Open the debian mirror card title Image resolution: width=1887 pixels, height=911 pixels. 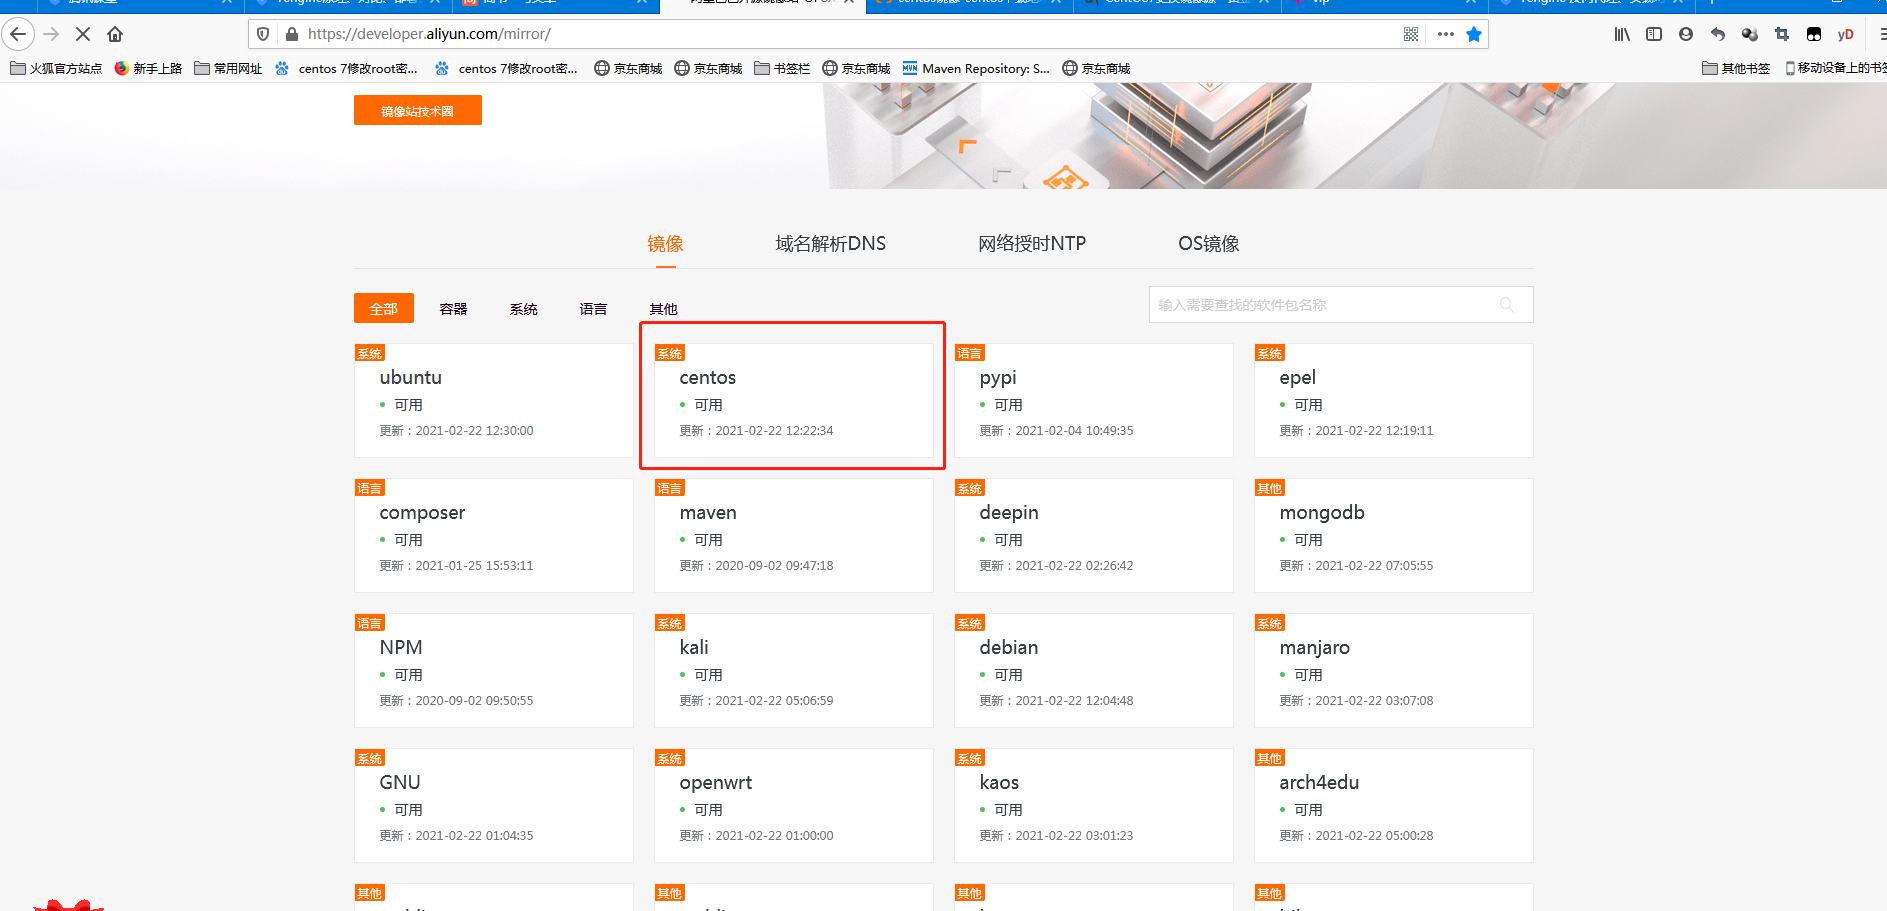[x=1009, y=647]
